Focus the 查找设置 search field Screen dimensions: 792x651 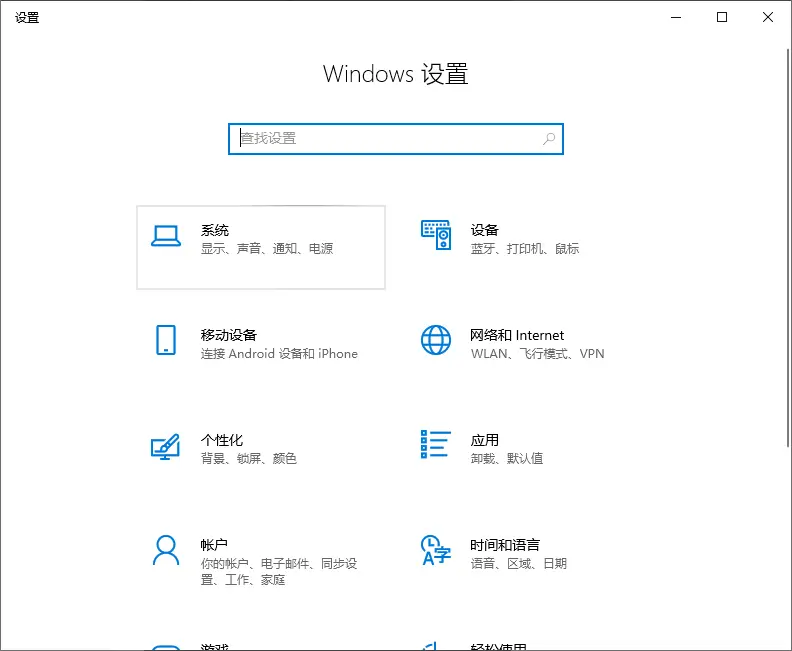point(385,139)
